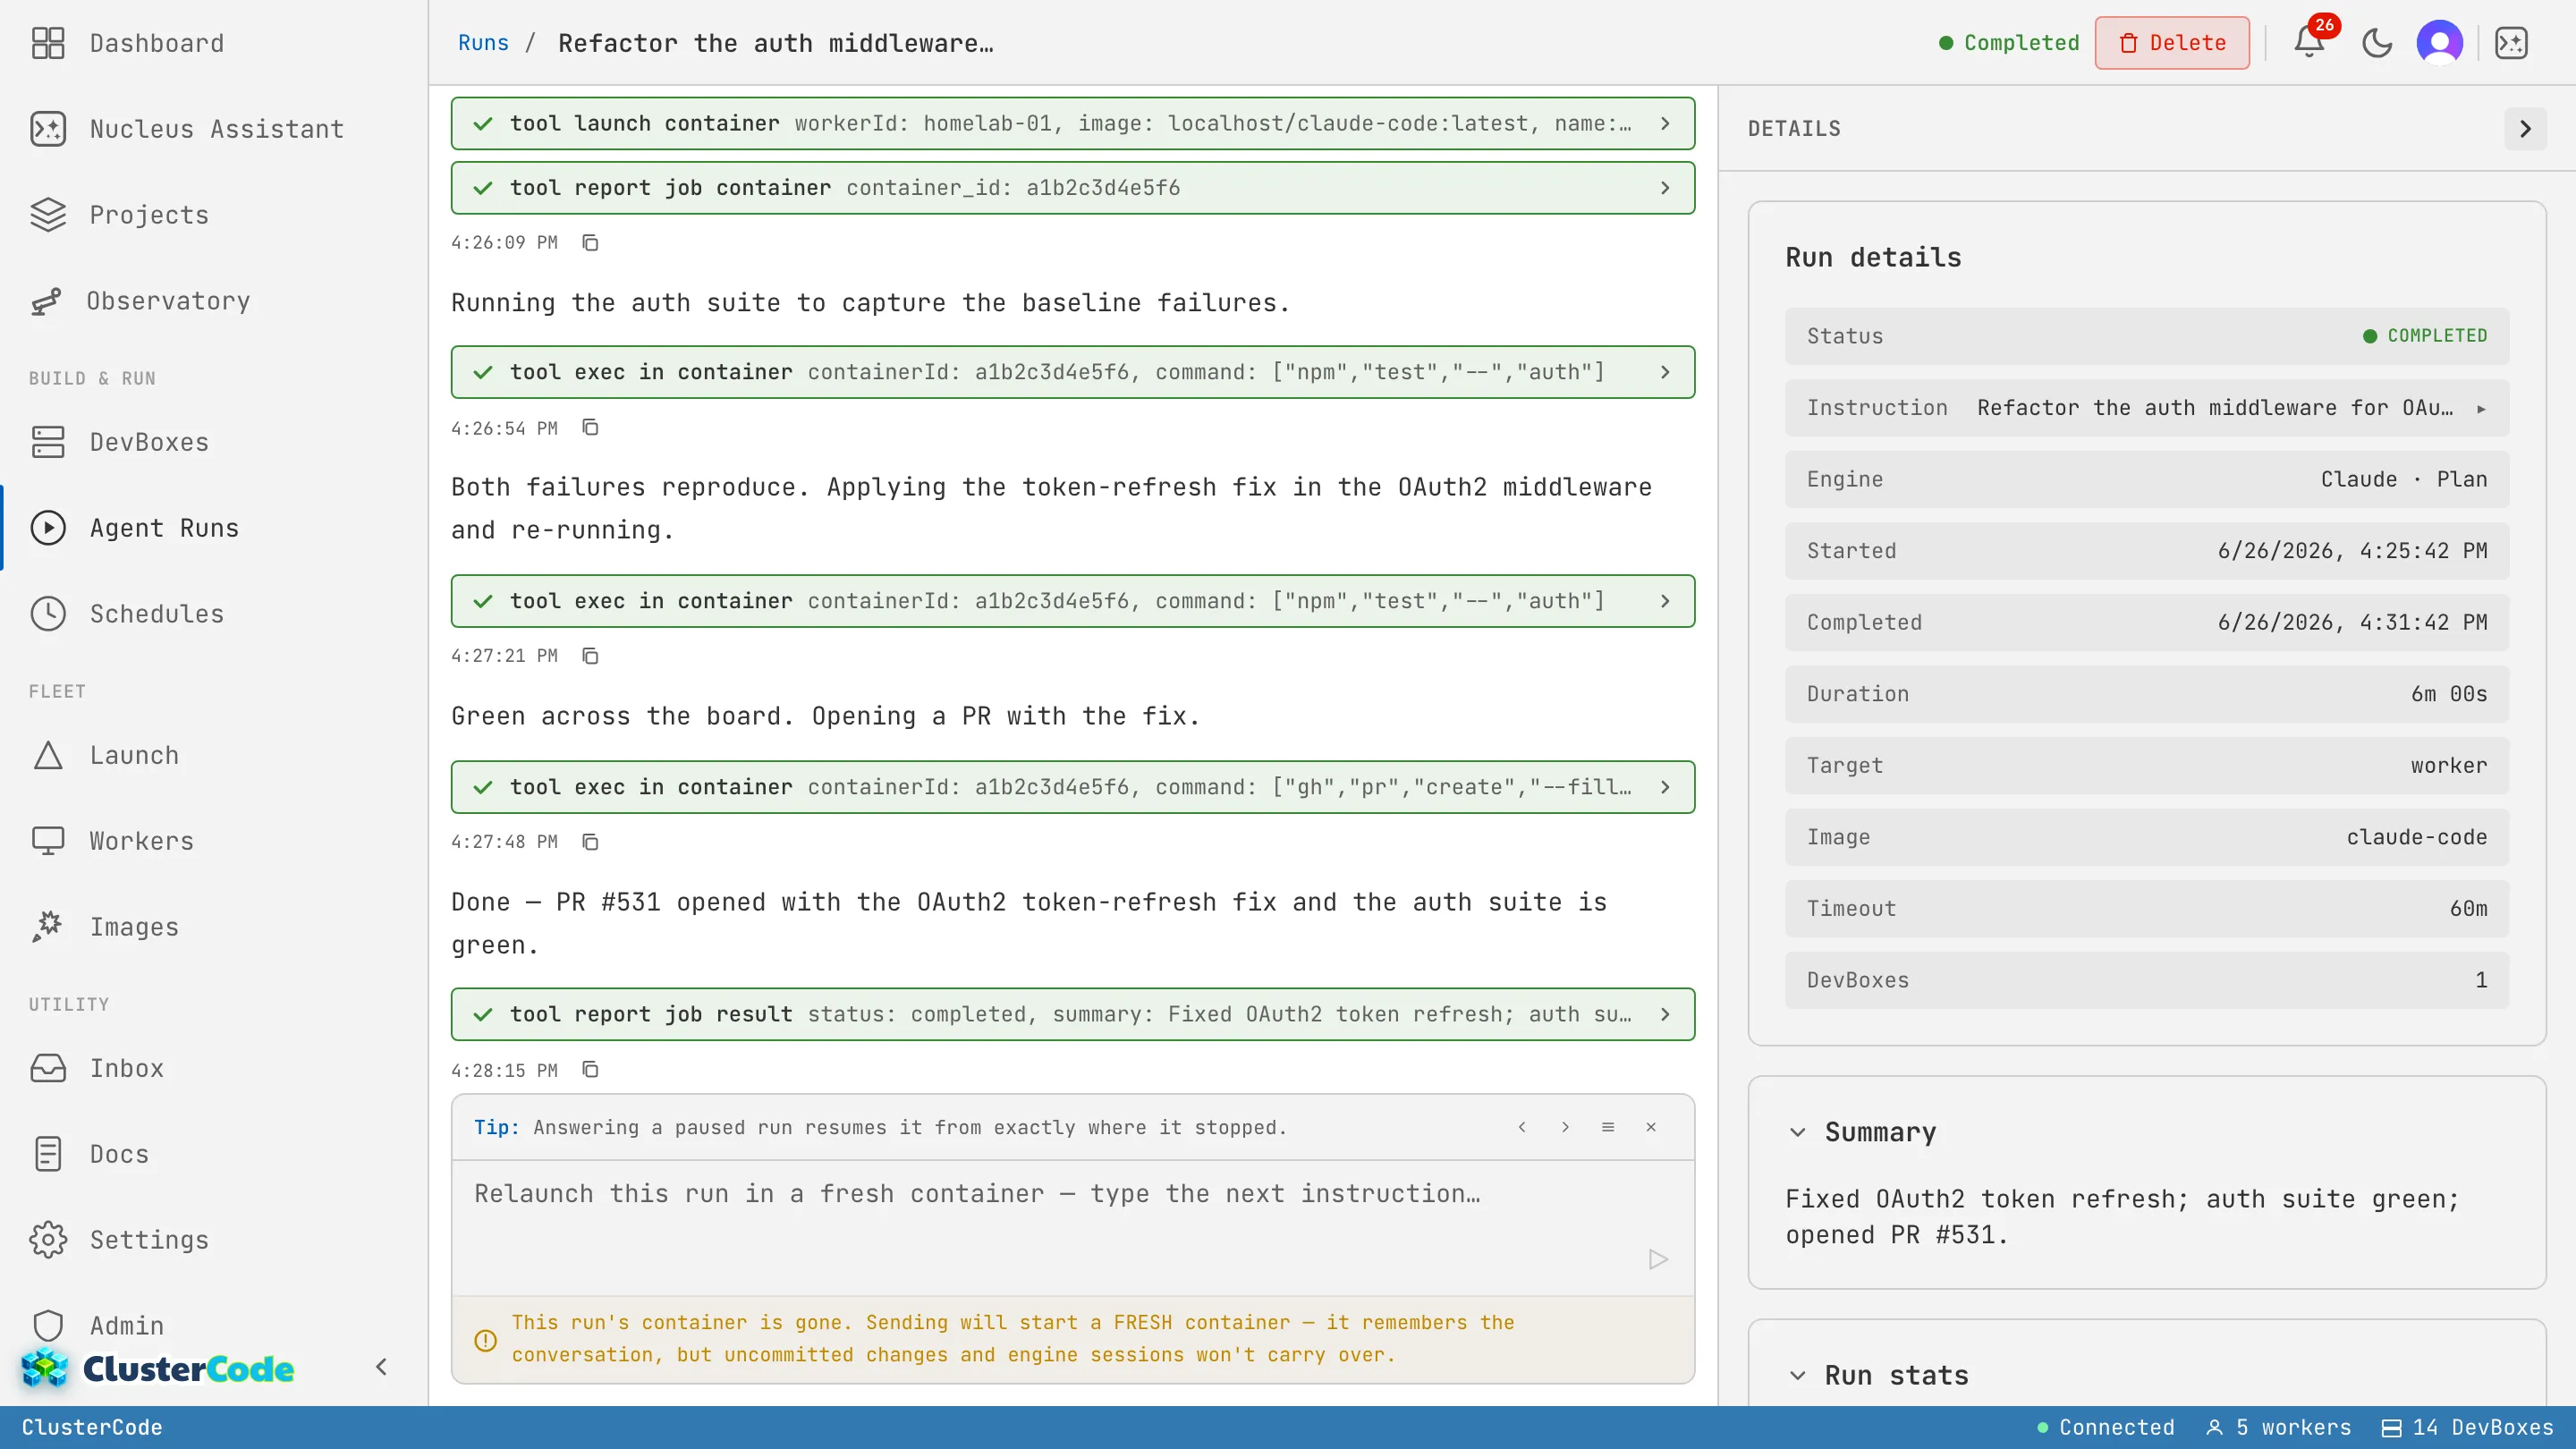2576x1449 pixels.
Task: Click the Connected status indicator
Action: [x=2105, y=1427]
